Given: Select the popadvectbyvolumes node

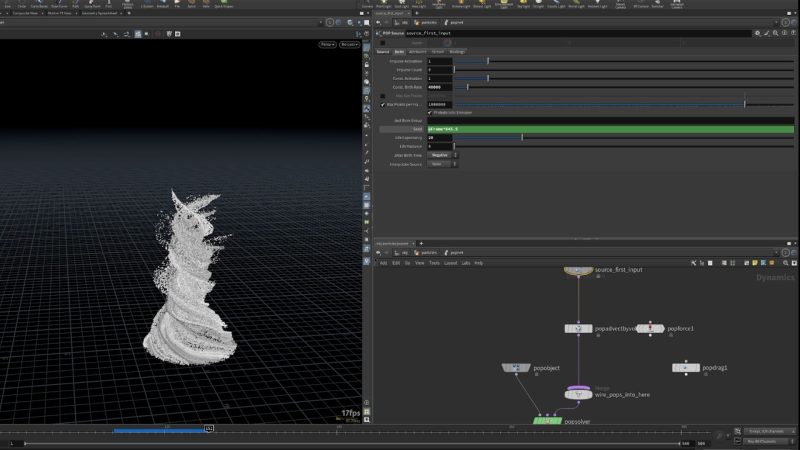Looking at the screenshot, I should click(x=578, y=328).
